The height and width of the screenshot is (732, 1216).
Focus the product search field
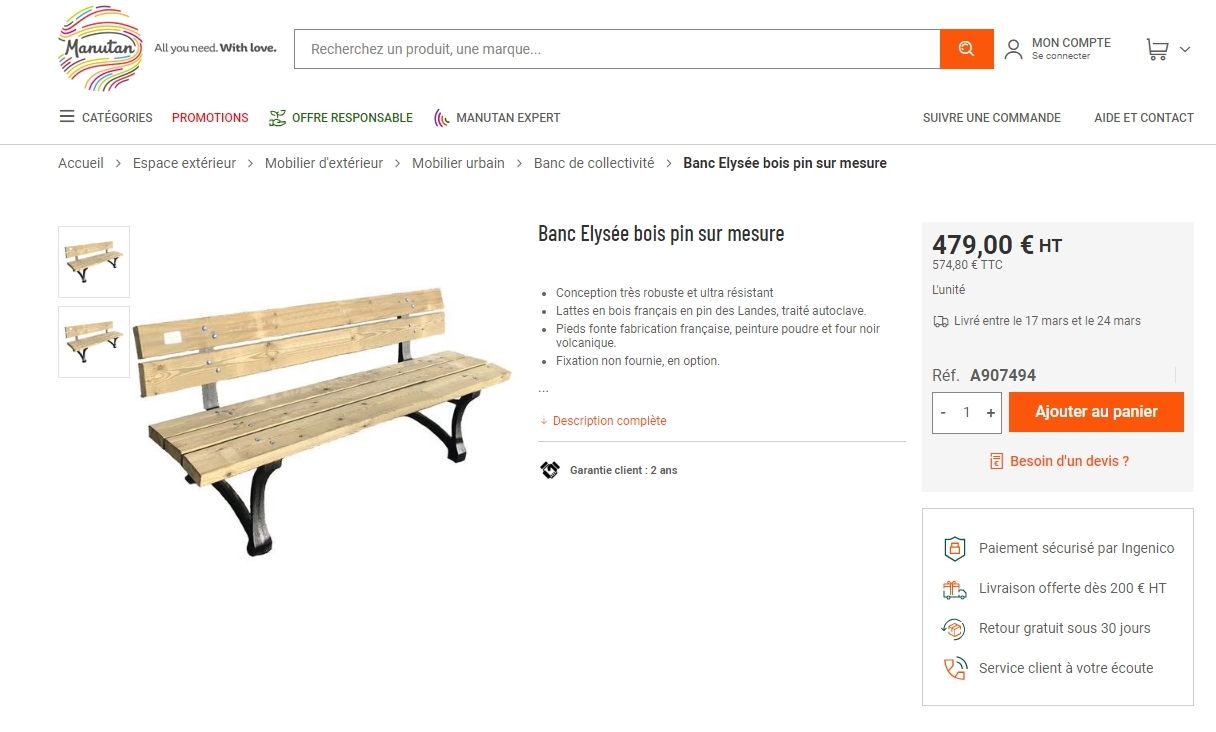click(616, 49)
